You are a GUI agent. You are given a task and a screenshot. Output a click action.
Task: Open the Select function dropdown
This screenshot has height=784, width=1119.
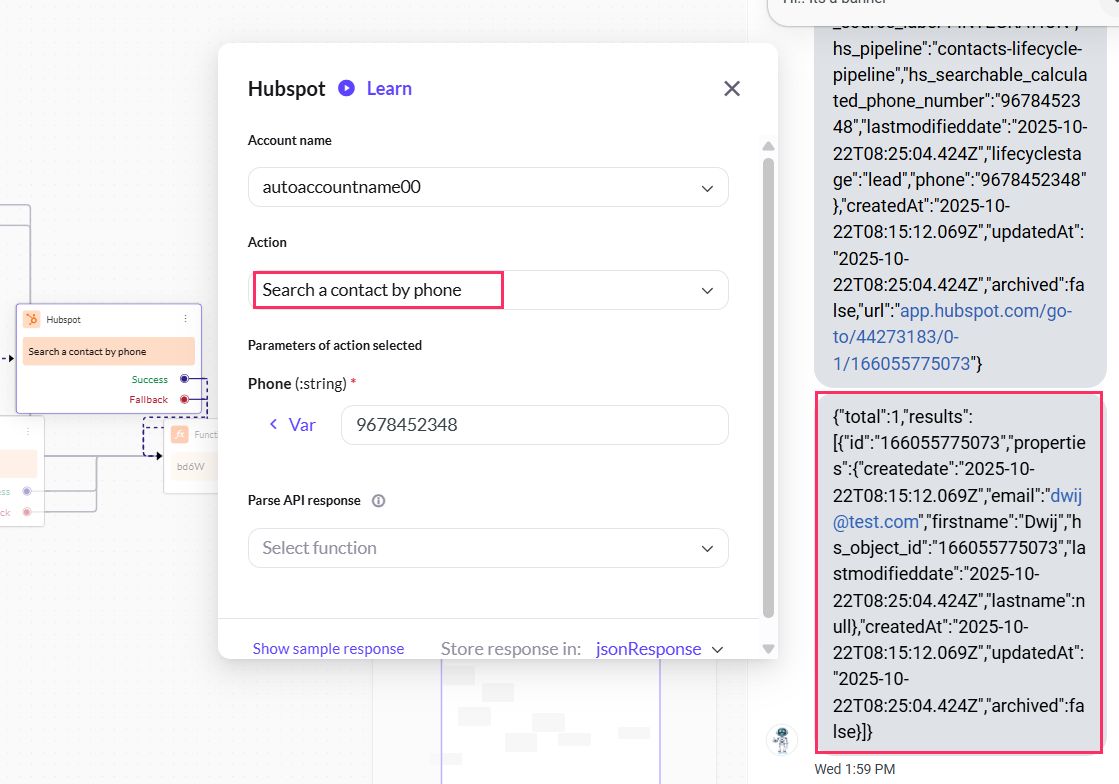point(707,548)
